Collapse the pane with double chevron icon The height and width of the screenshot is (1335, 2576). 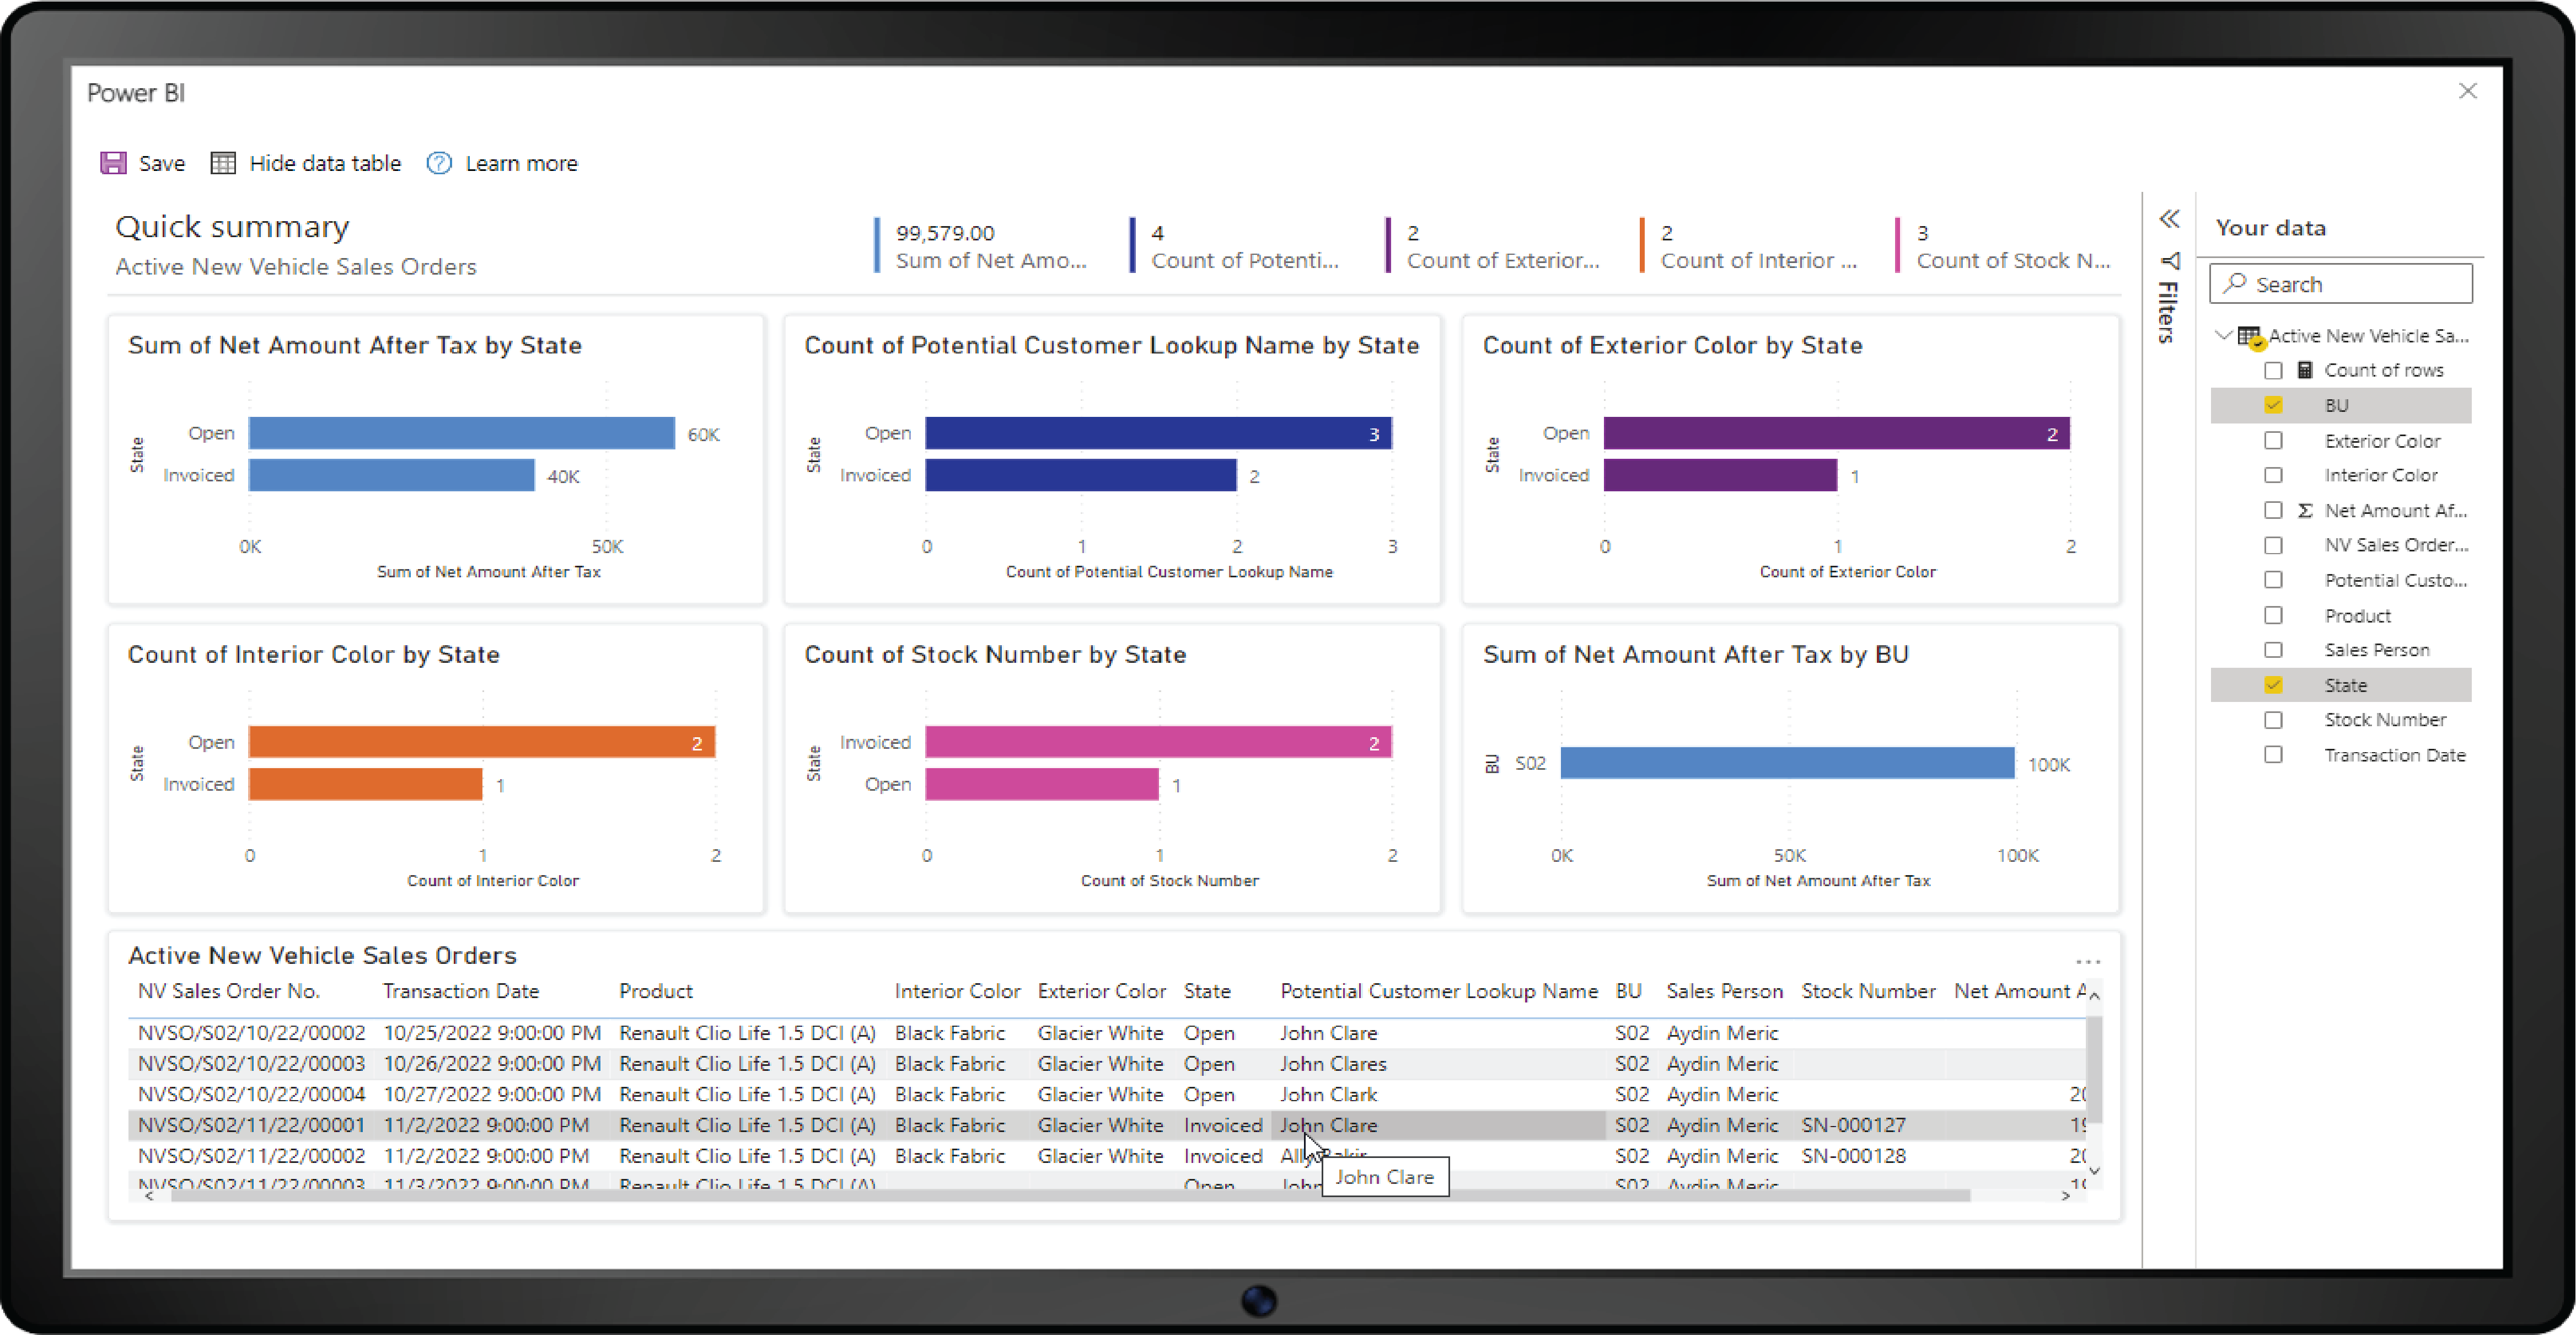pos(2168,219)
